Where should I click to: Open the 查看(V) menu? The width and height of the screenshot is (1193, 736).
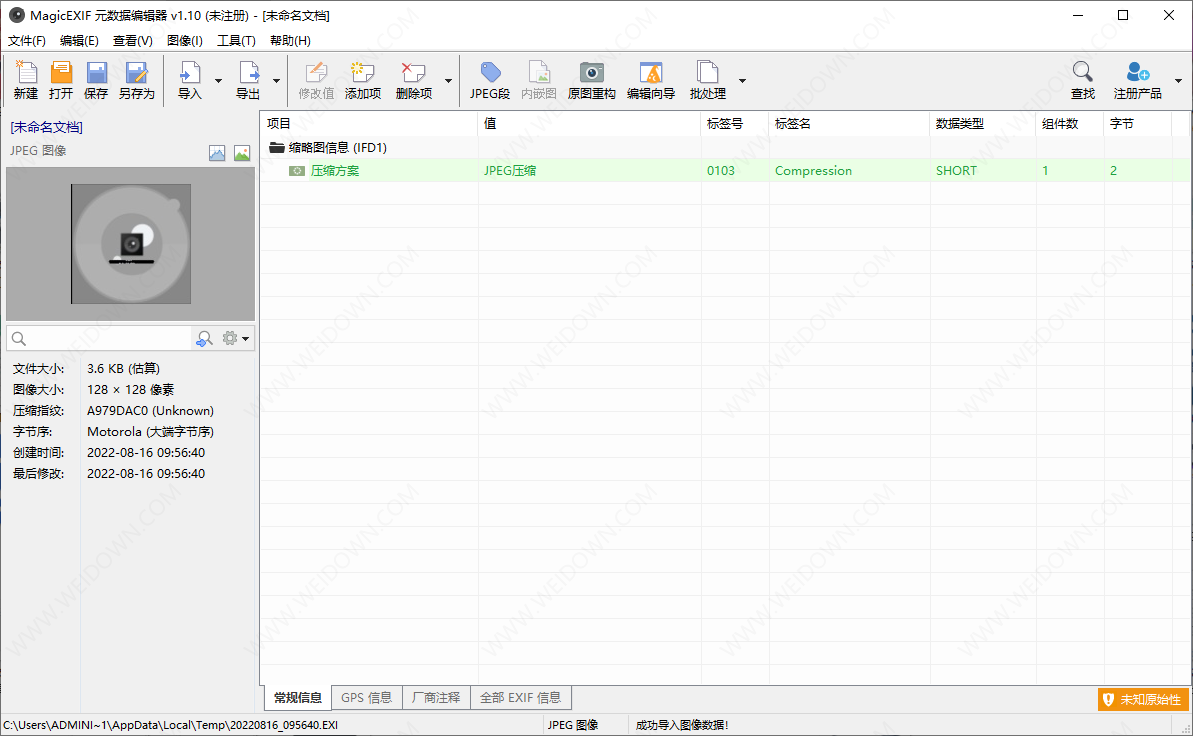[x=132, y=40]
